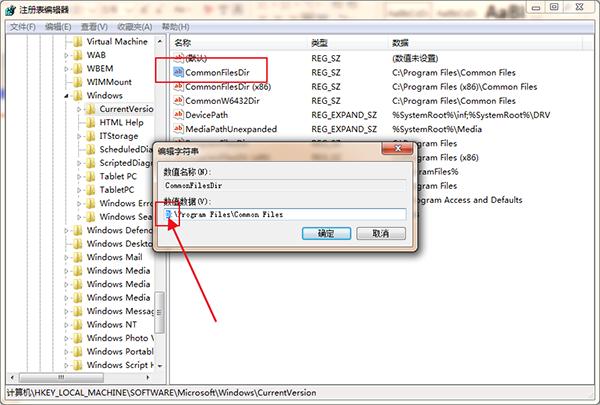
Task: Click the 数值名称 CommonFilesDir field
Action: click(x=285, y=185)
